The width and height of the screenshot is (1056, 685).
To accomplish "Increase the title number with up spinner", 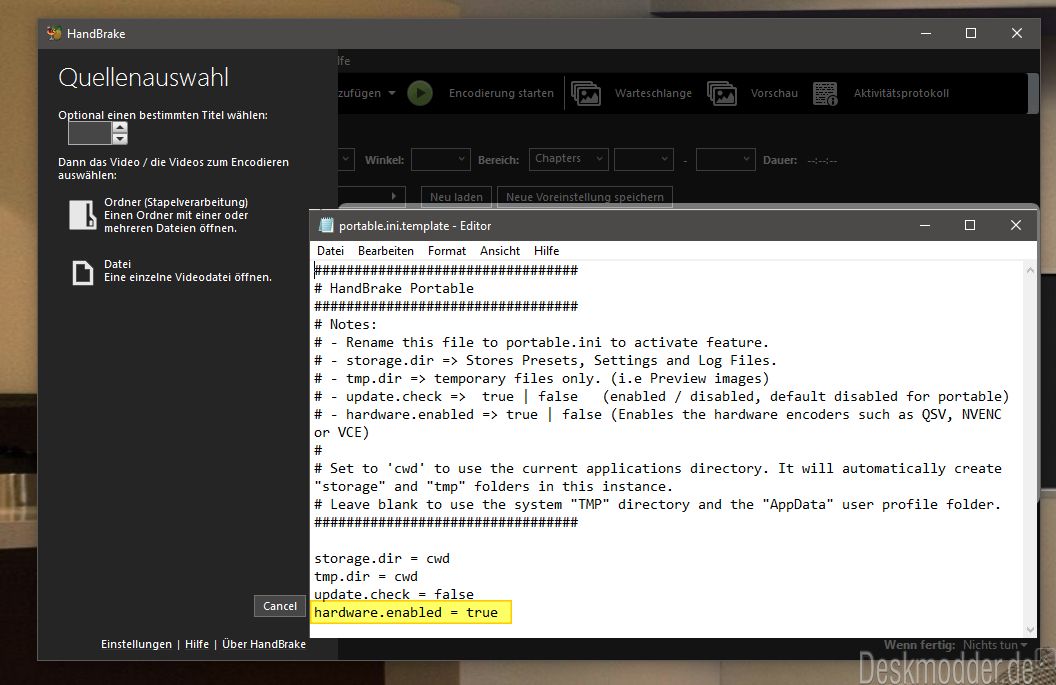I will point(120,127).
